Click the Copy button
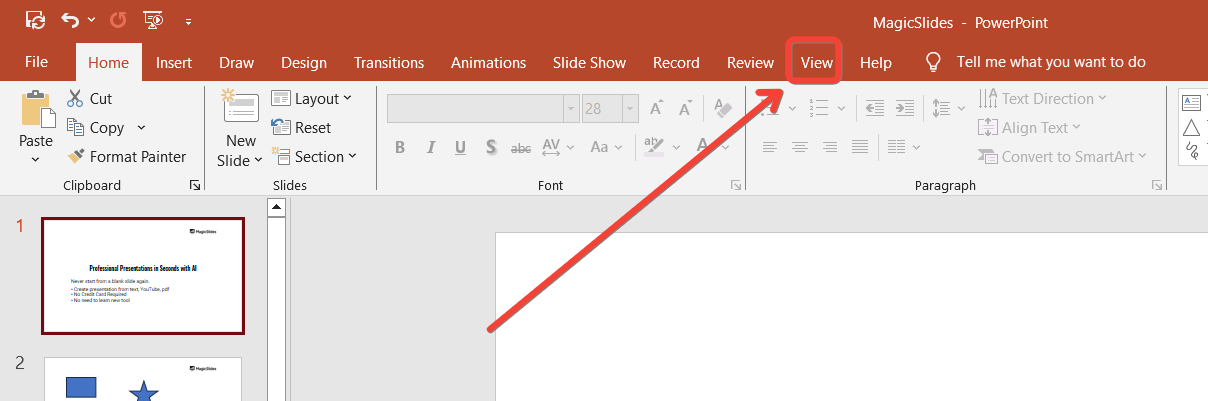 pos(94,127)
